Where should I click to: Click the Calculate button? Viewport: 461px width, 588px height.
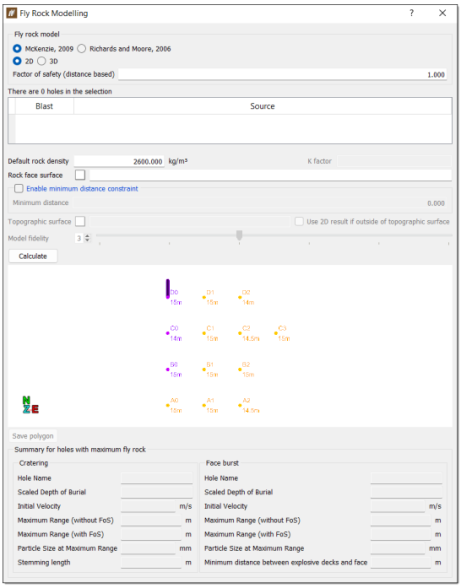[x=33, y=256]
